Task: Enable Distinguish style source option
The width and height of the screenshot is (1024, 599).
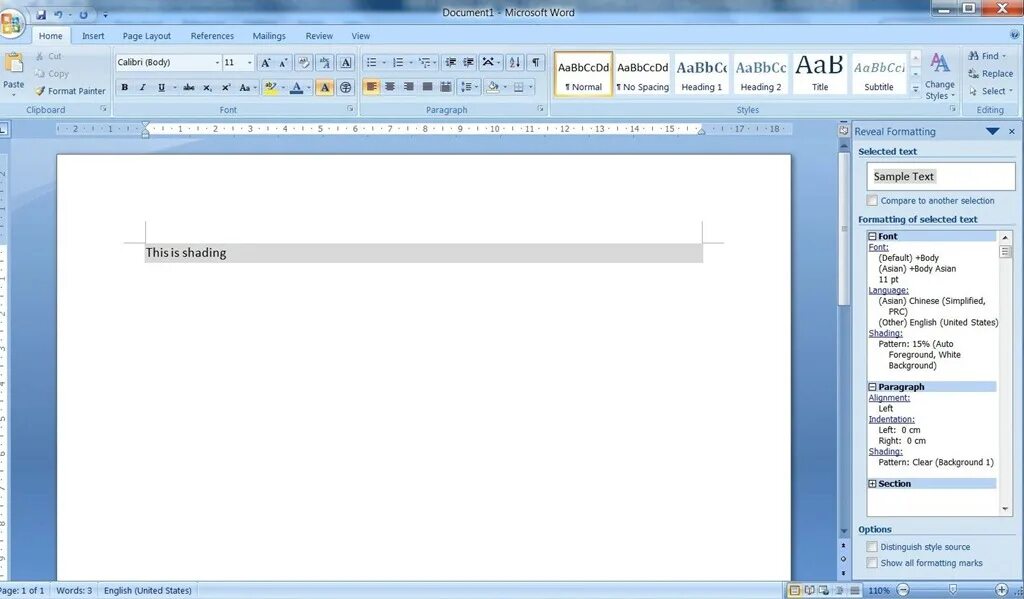Action: [x=872, y=547]
